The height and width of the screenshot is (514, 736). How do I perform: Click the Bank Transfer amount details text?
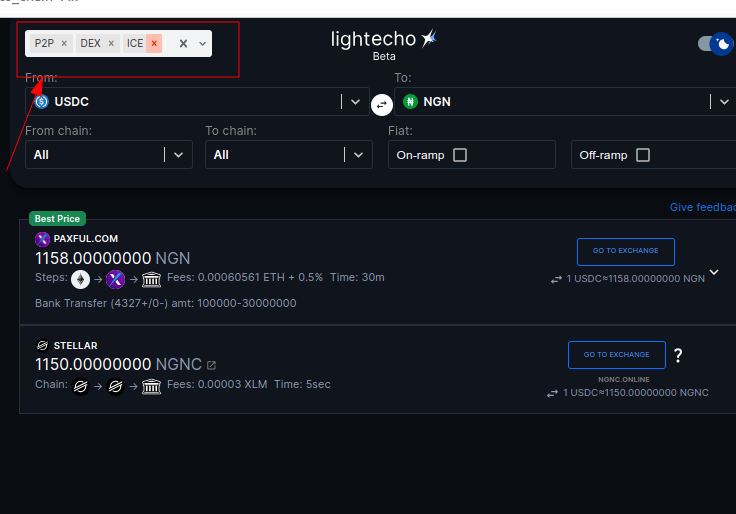[x=166, y=303]
